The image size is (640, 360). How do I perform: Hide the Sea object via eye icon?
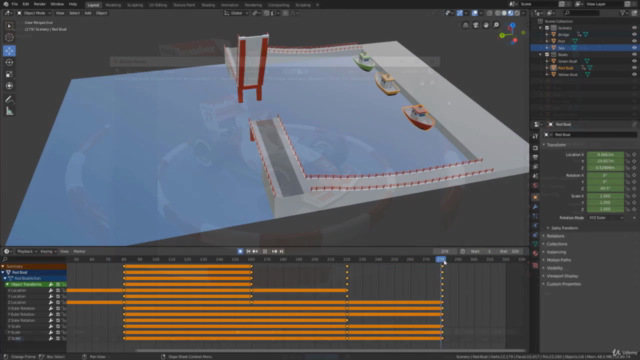[634, 48]
